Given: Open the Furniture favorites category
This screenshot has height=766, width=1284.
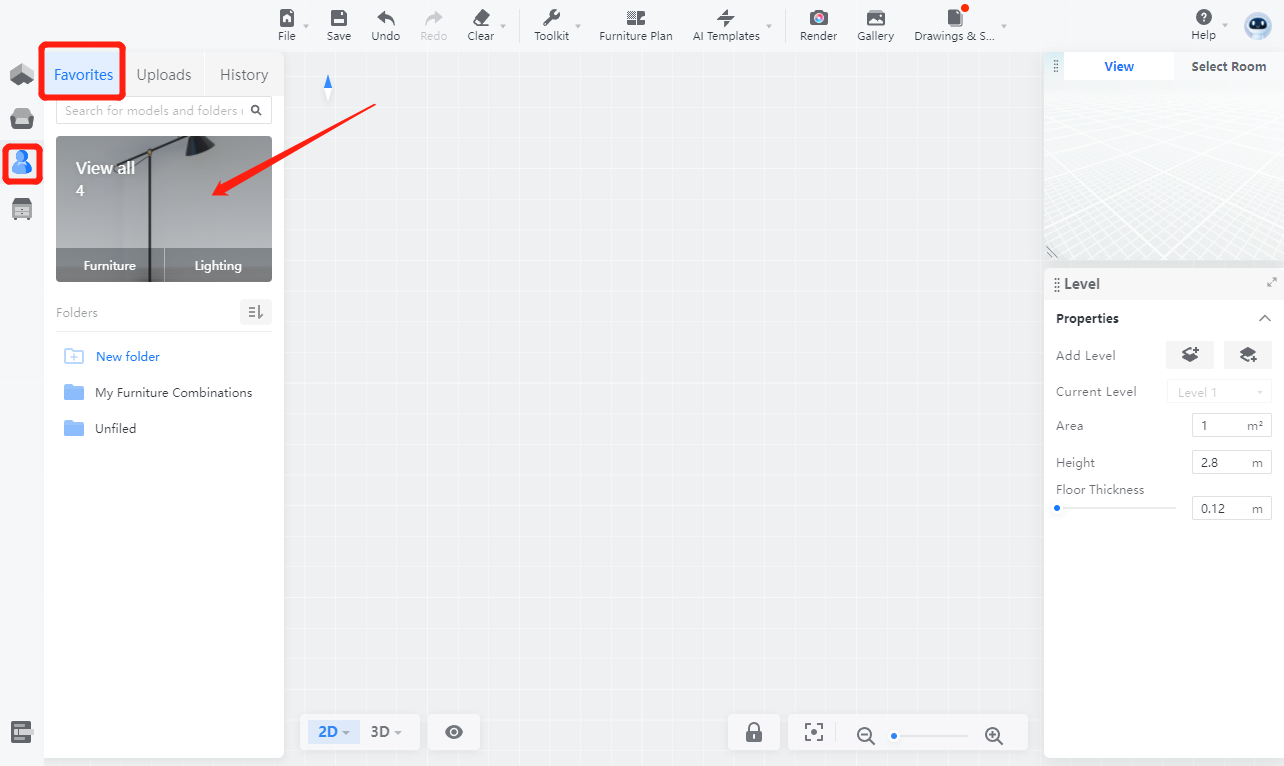Looking at the screenshot, I should (110, 265).
